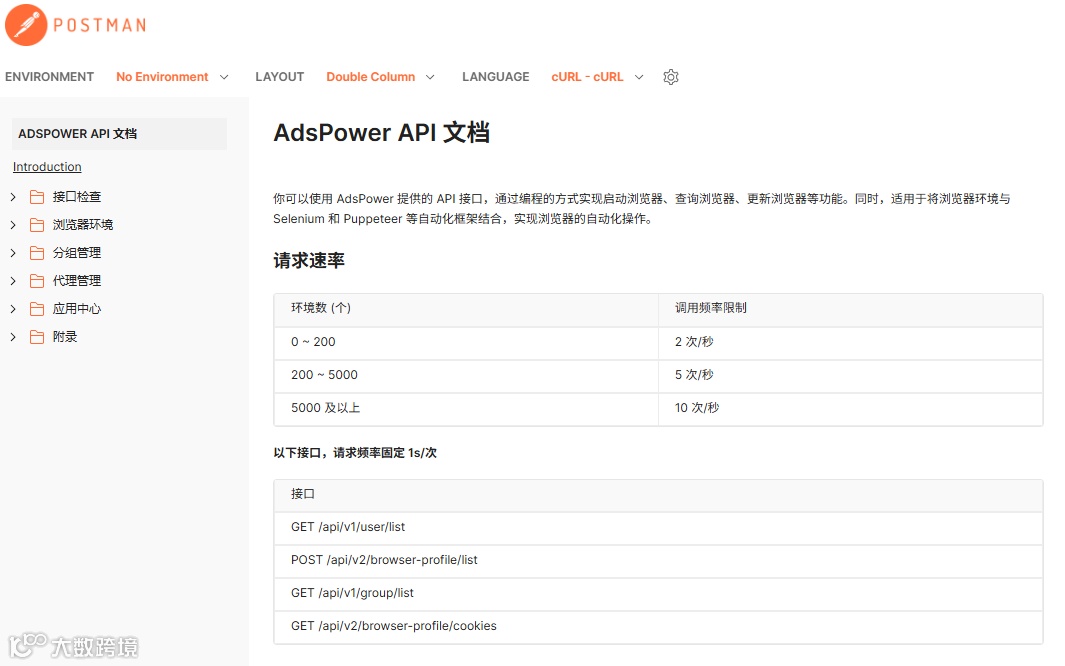Open the Introduction link
The height and width of the screenshot is (666, 1065).
47,167
